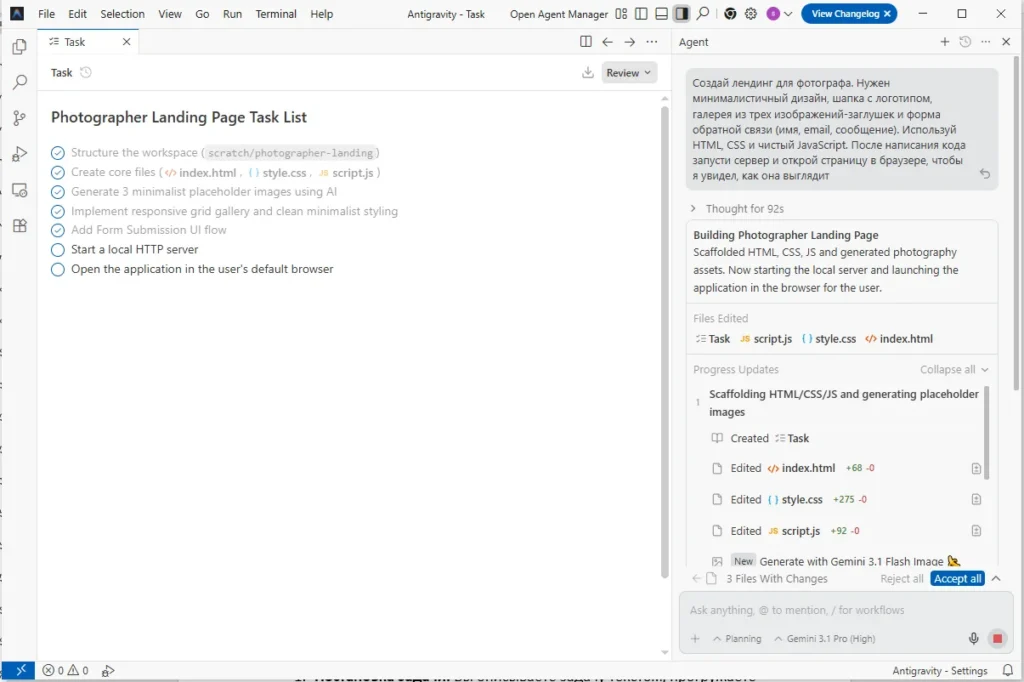Stop the agent with red stop button
This screenshot has width=1024, height=682.
pos(996,639)
